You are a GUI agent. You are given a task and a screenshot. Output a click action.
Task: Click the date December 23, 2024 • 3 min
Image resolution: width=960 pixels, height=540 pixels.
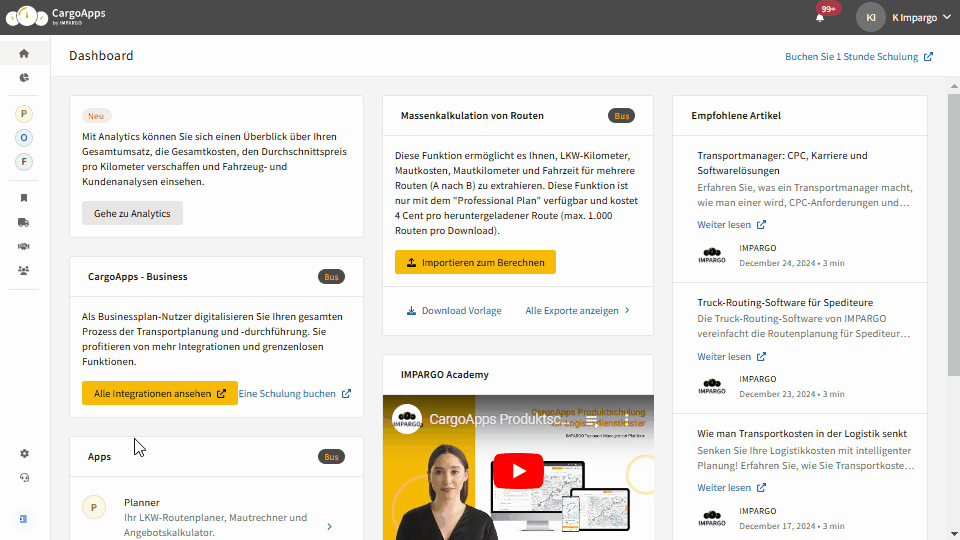(x=792, y=394)
